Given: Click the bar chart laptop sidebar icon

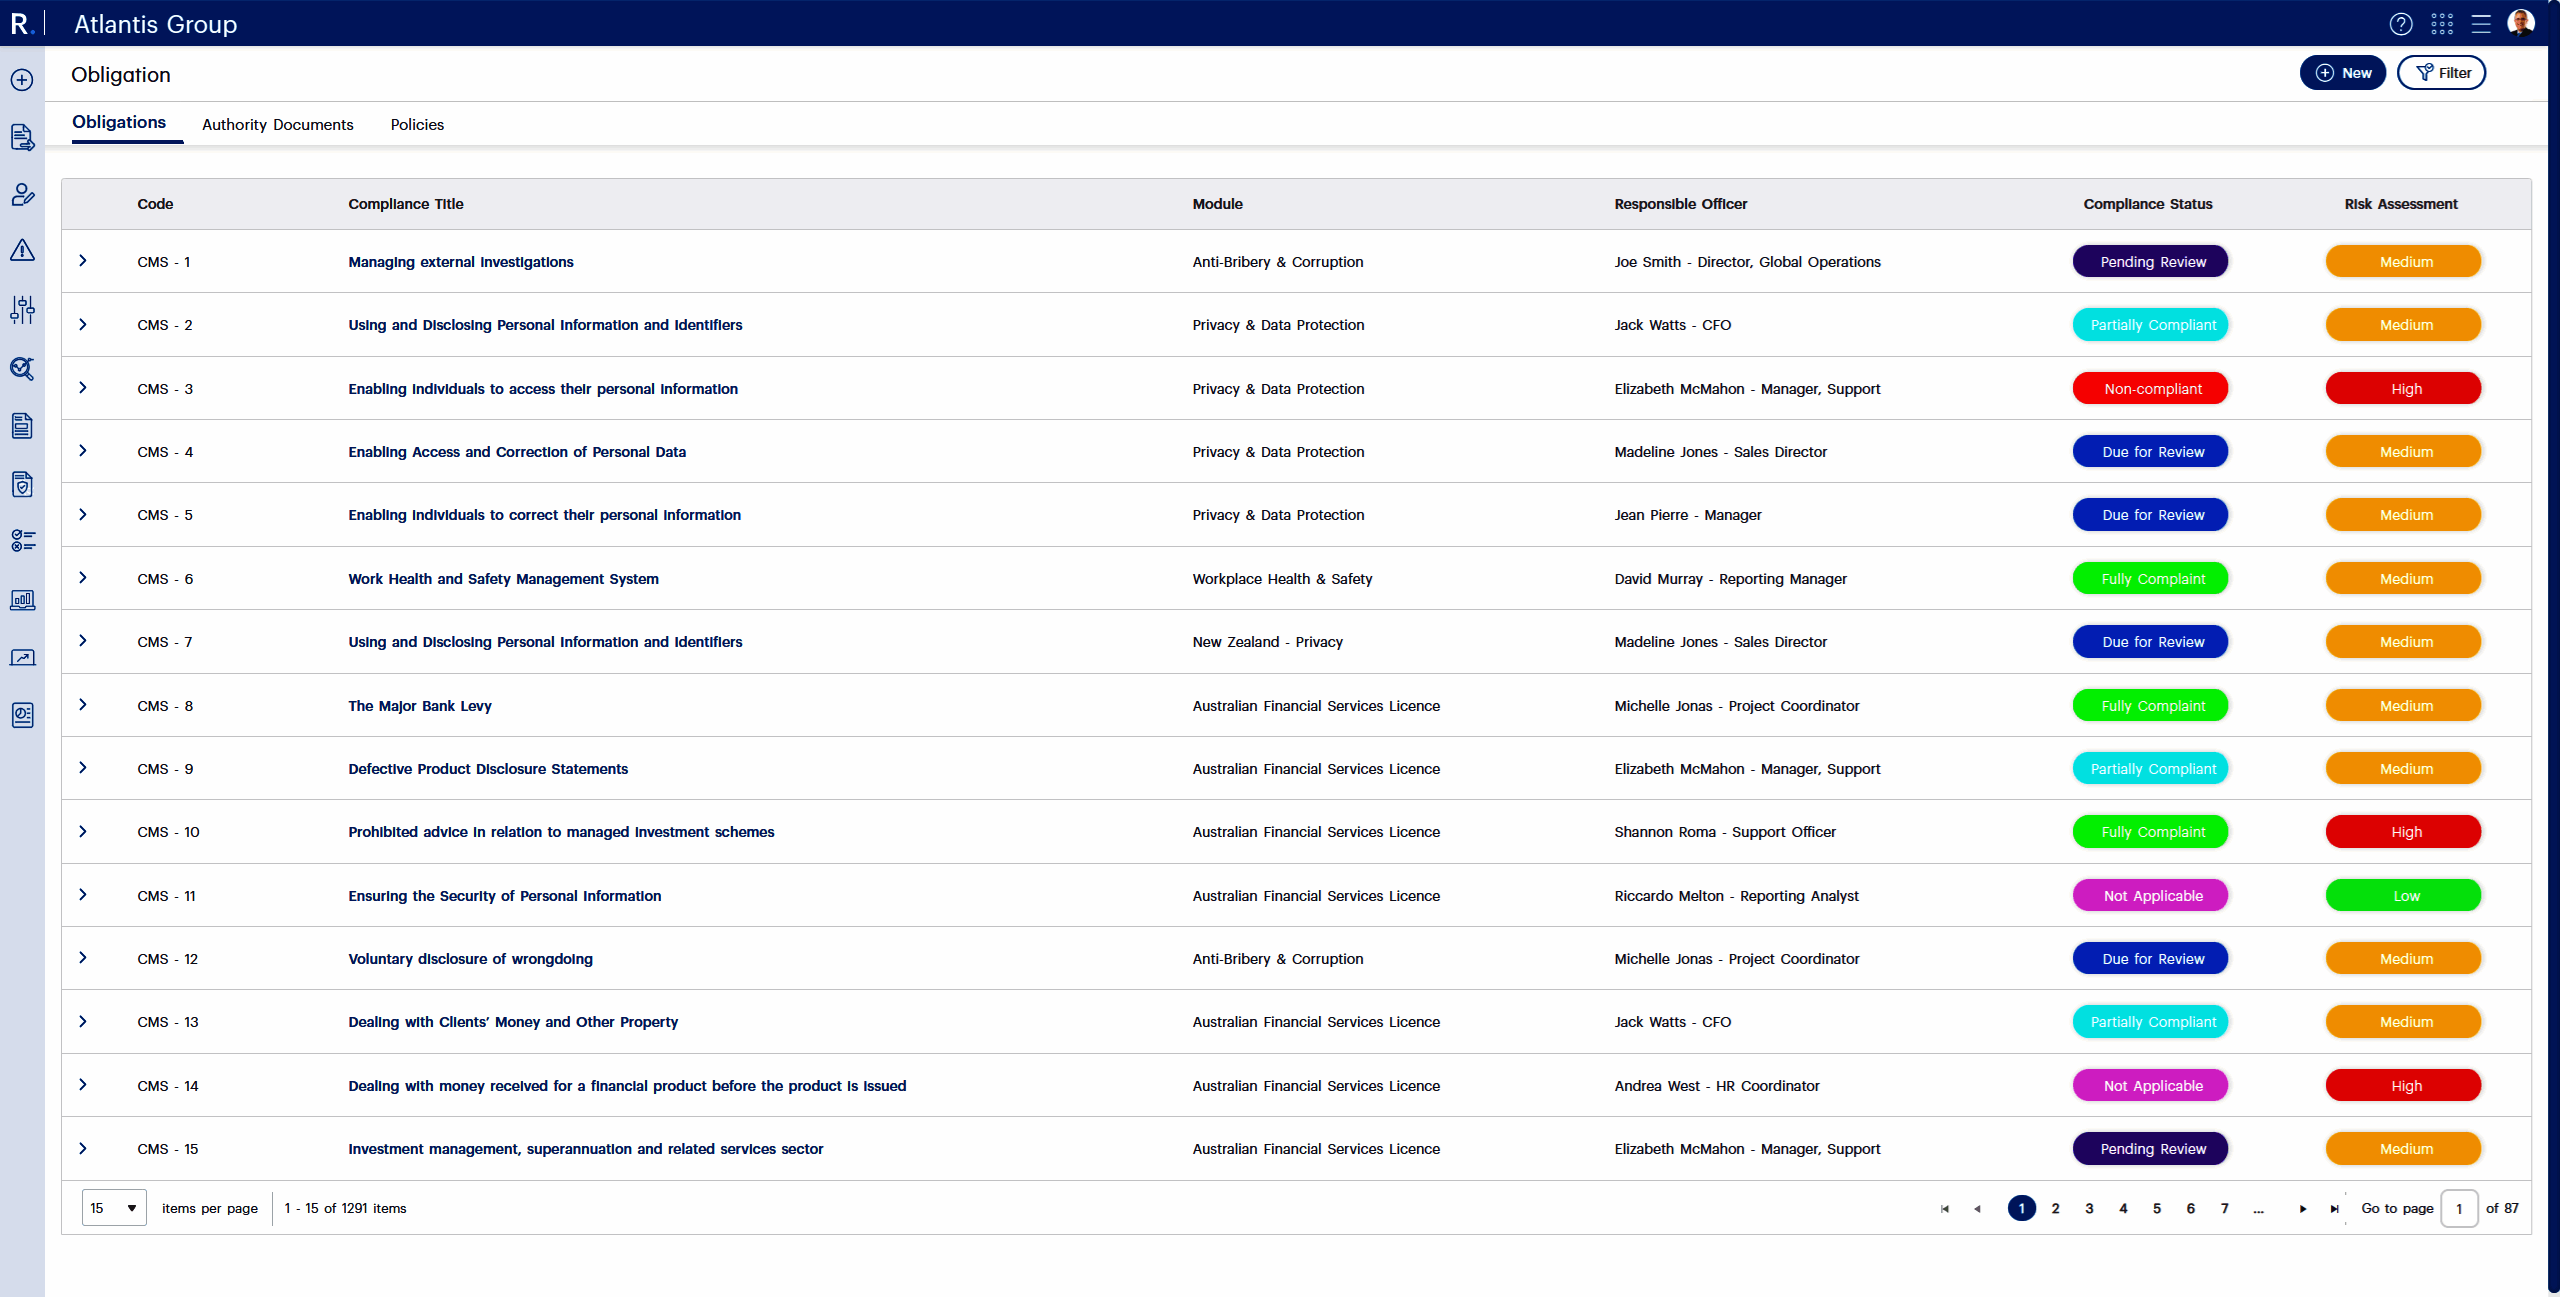Looking at the screenshot, I should coord(22,600).
